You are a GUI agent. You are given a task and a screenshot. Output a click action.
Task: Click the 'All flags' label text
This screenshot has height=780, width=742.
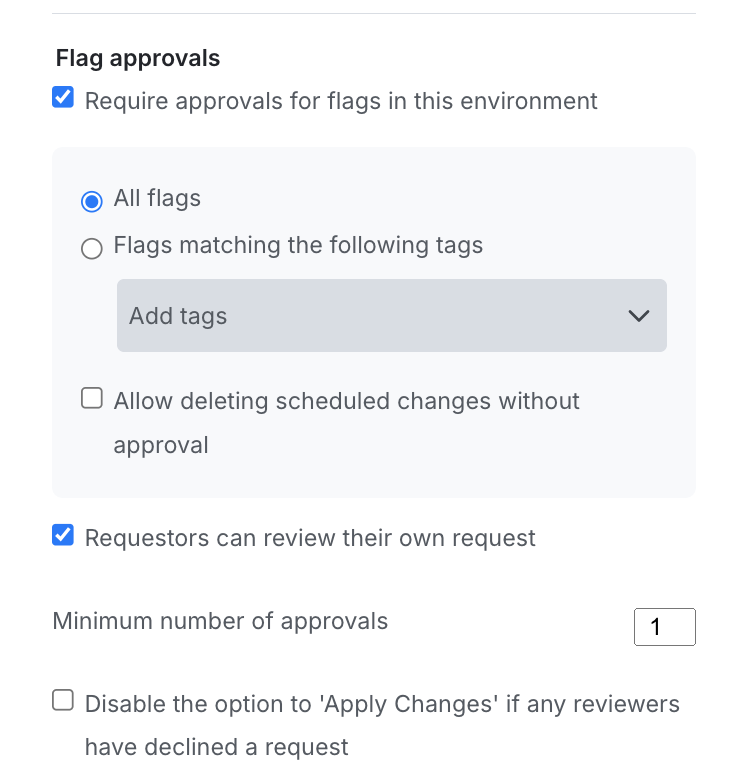click(x=157, y=198)
